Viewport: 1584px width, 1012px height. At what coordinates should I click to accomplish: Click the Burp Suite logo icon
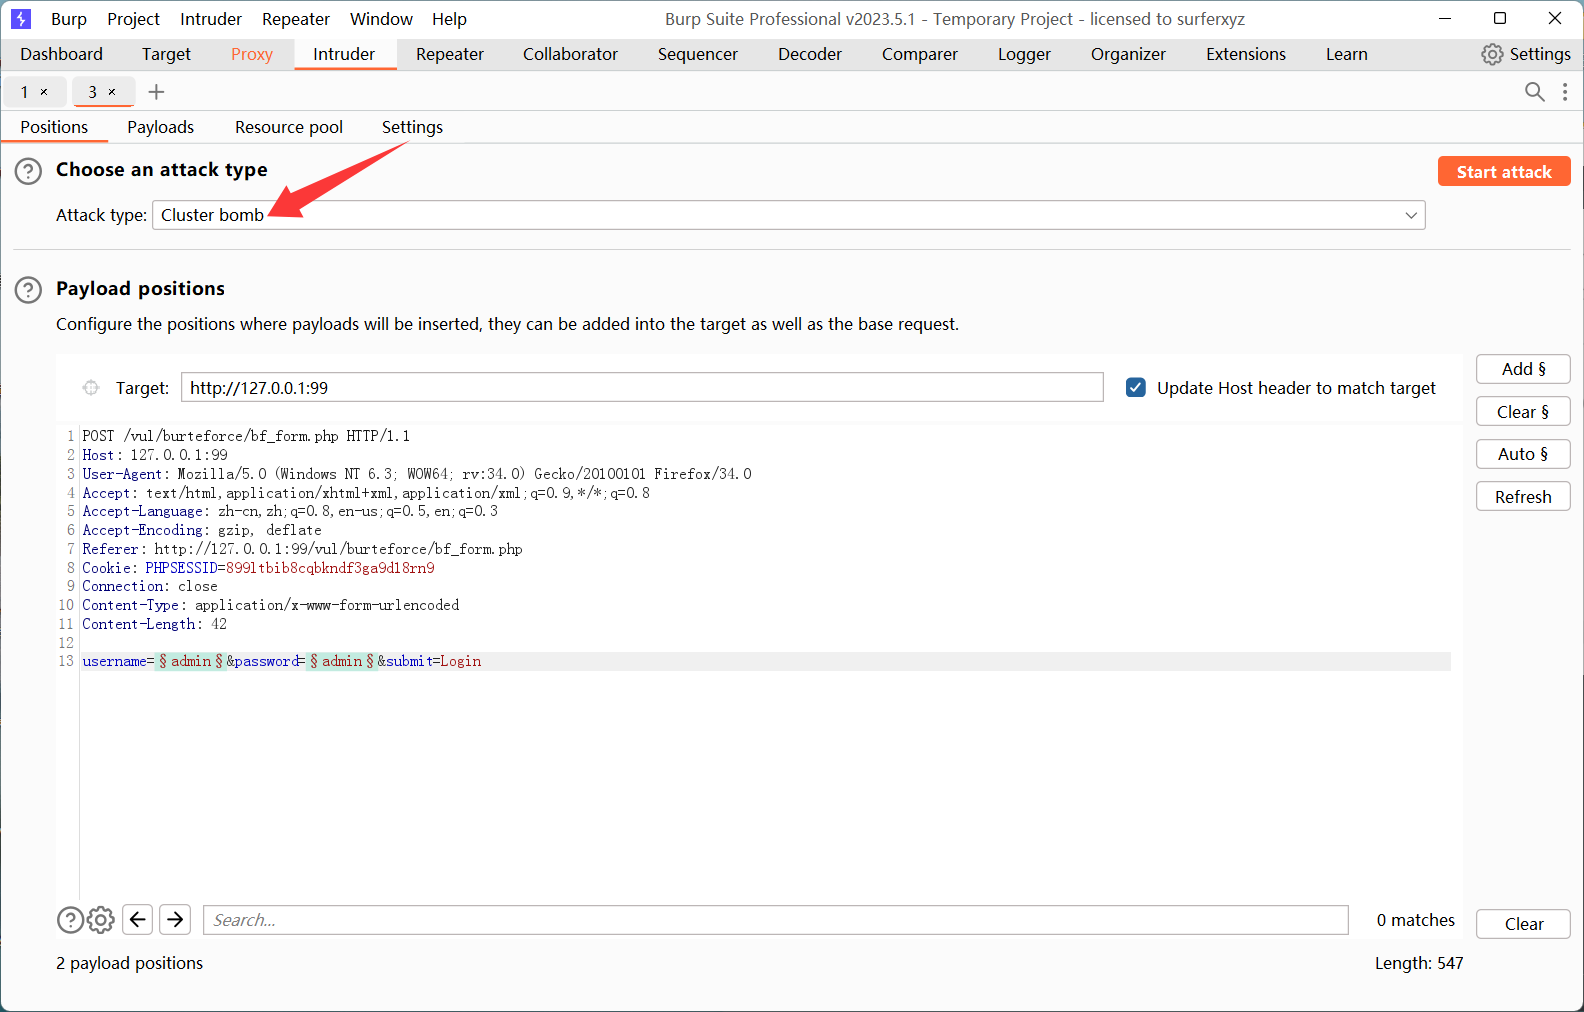[x=21, y=19]
